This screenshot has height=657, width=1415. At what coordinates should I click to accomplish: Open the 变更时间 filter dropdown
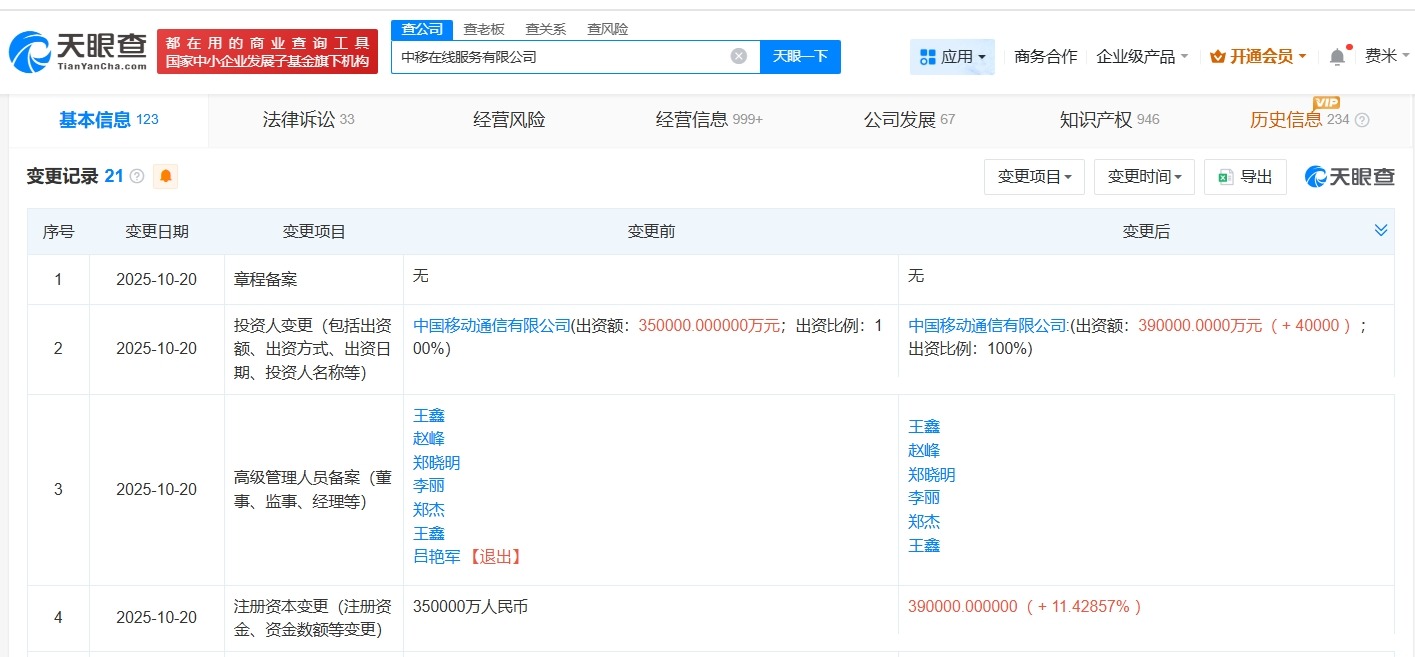(1143, 176)
